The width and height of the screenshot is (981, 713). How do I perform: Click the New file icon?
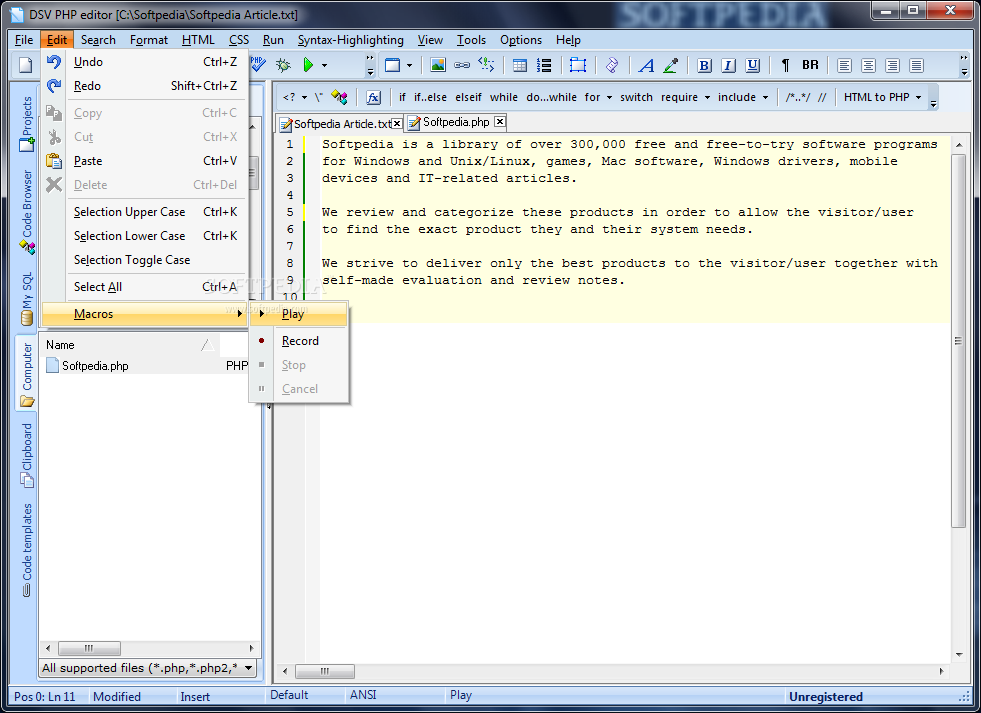(26, 64)
